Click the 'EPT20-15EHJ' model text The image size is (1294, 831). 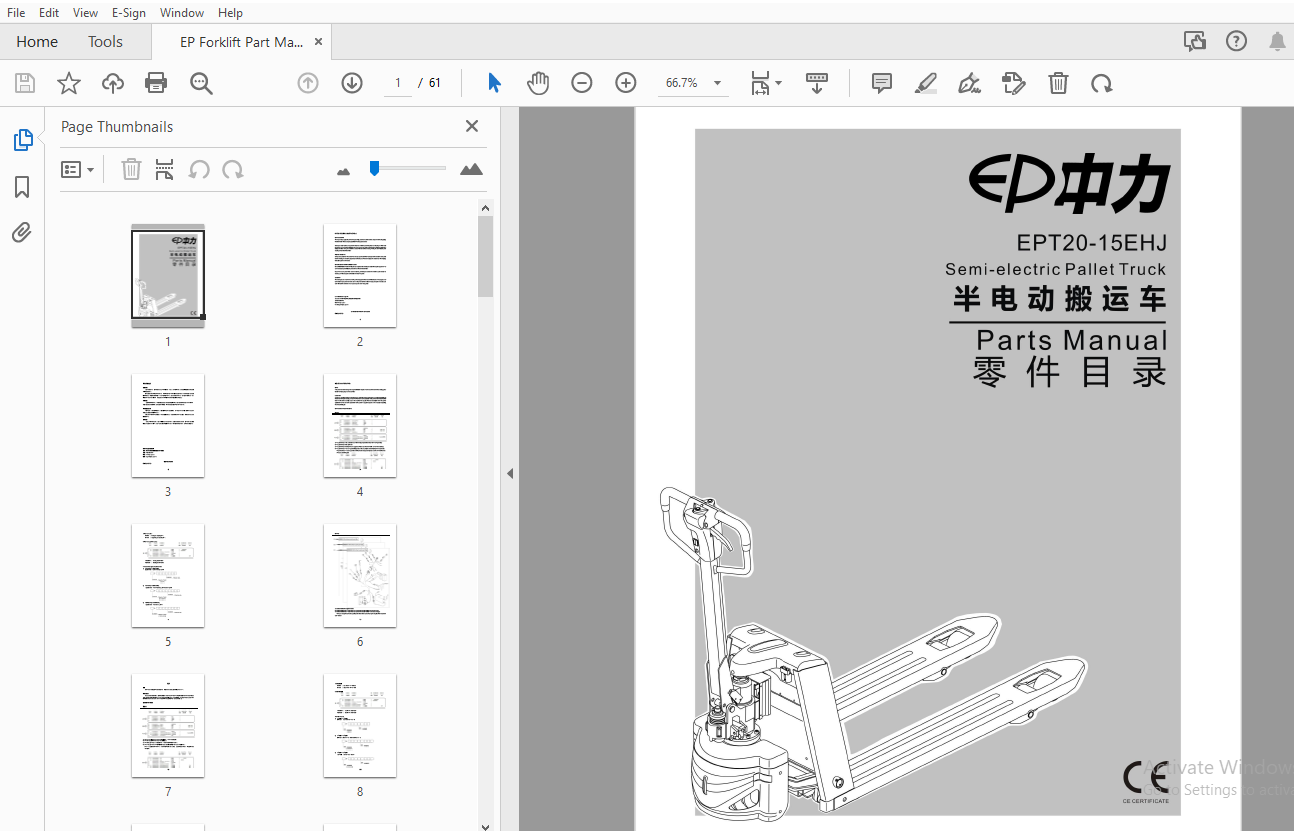tap(1092, 243)
